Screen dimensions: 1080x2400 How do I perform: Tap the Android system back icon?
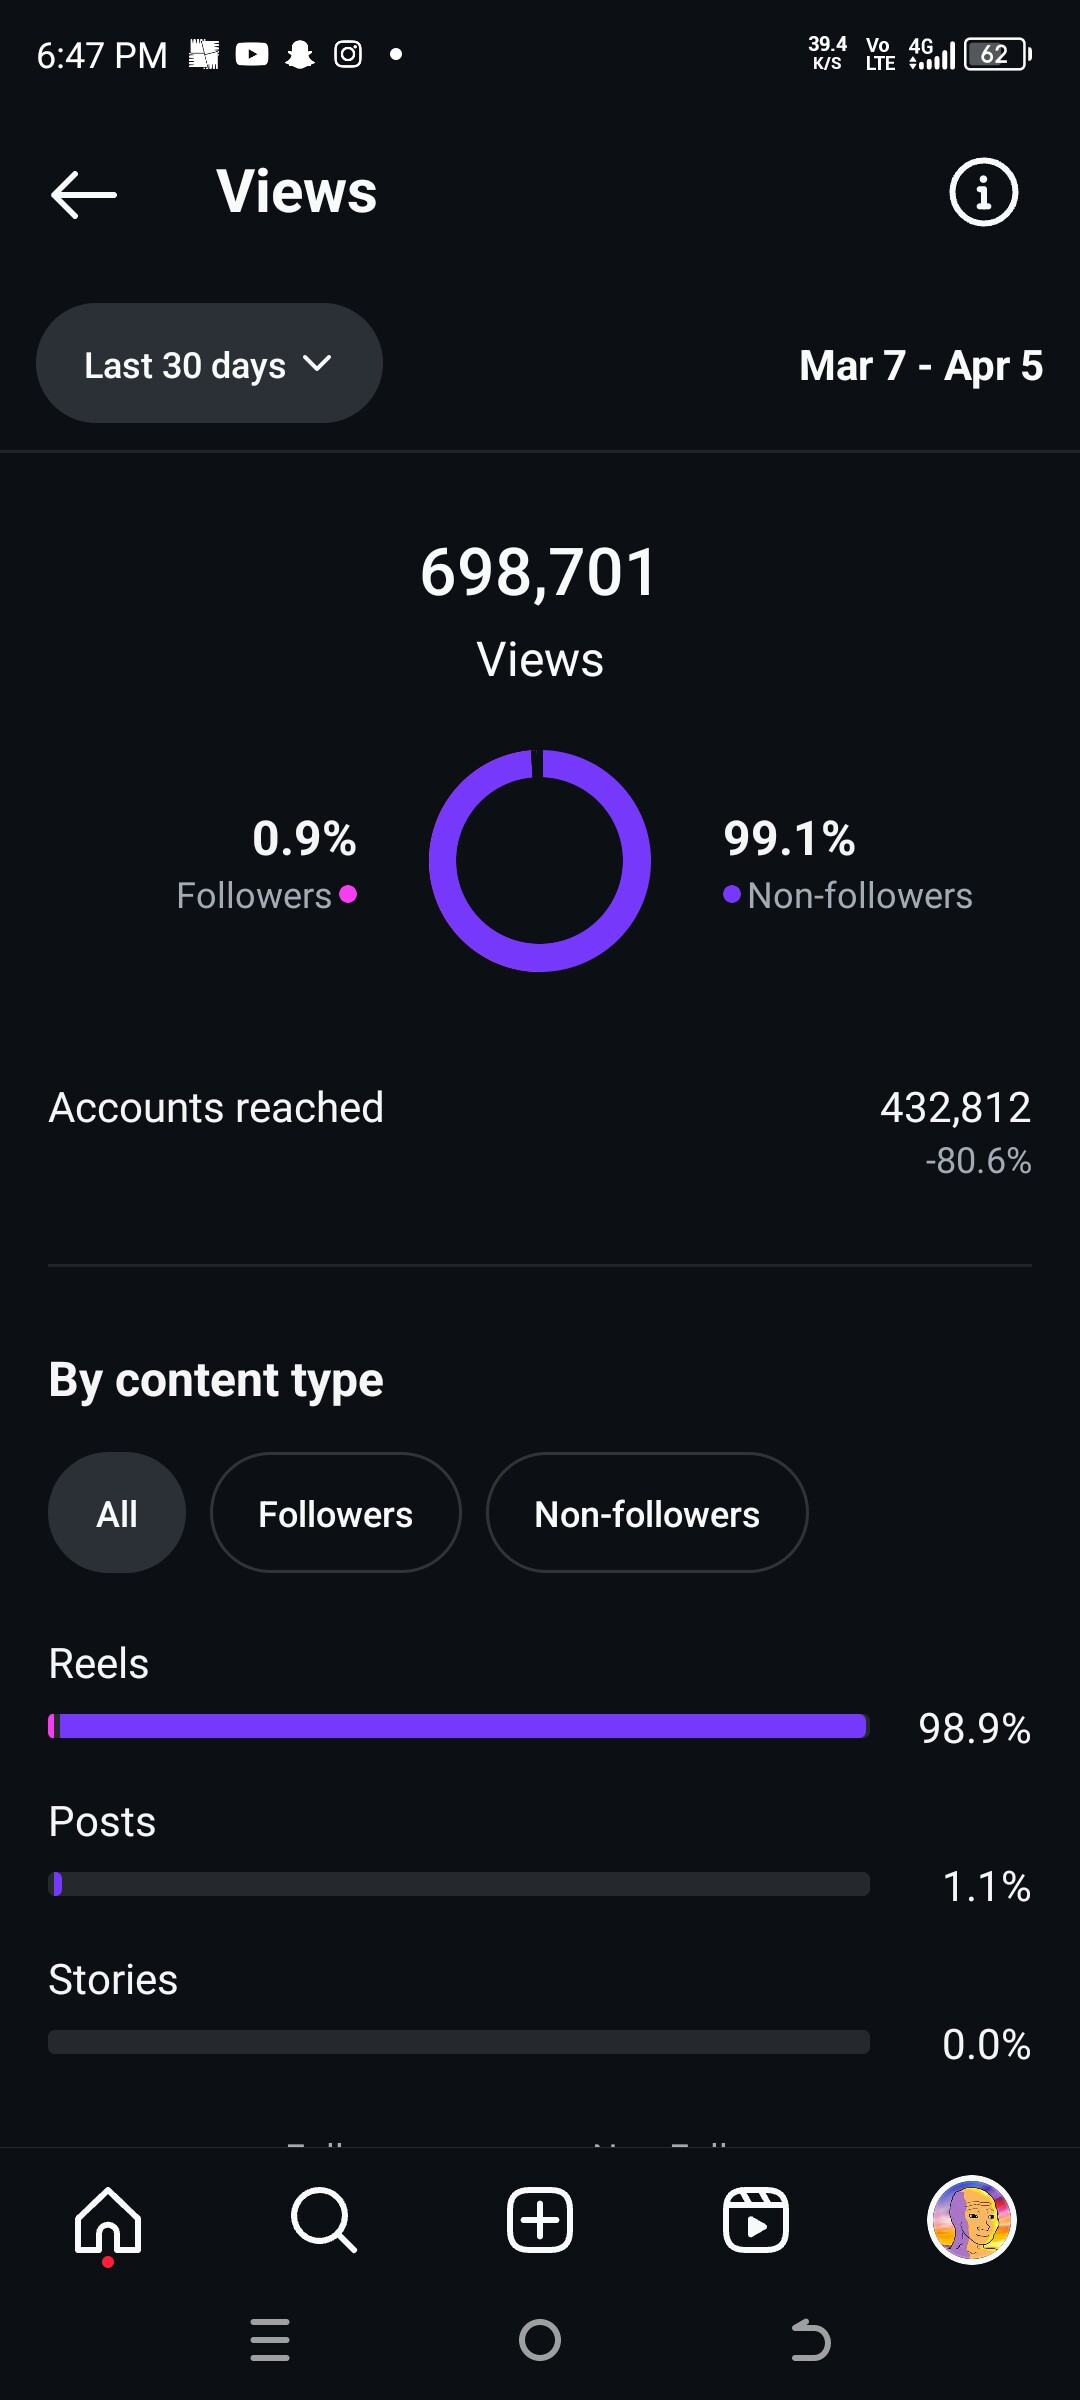point(810,2340)
